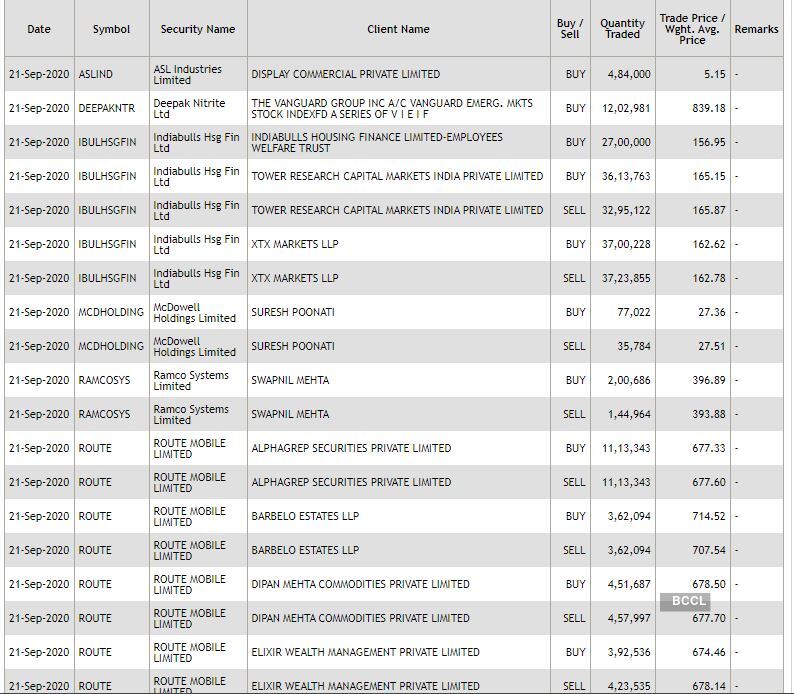The image size is (794, 694).
Task: Click quantity 77,022 for McDowell Holdings
Action: [633, 312]
